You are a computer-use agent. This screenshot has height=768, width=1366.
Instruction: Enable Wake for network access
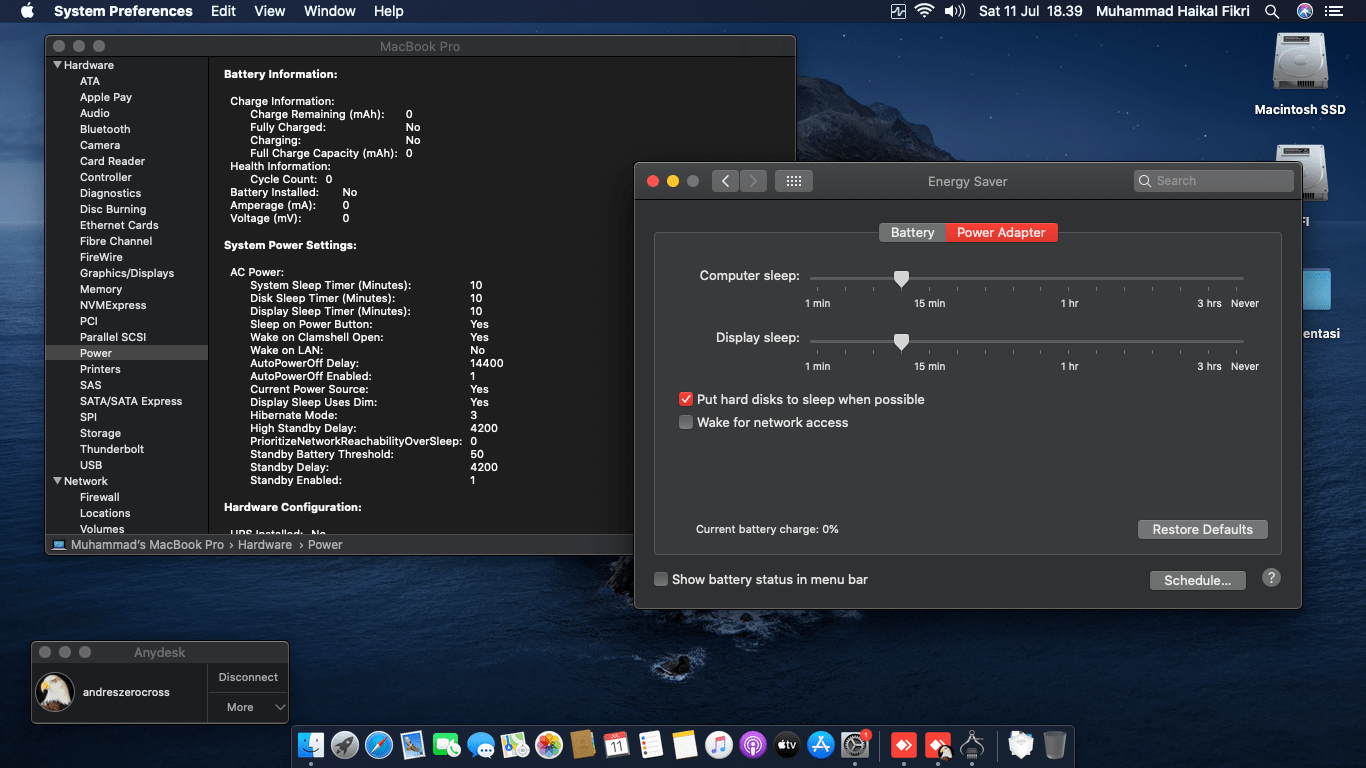686,422
